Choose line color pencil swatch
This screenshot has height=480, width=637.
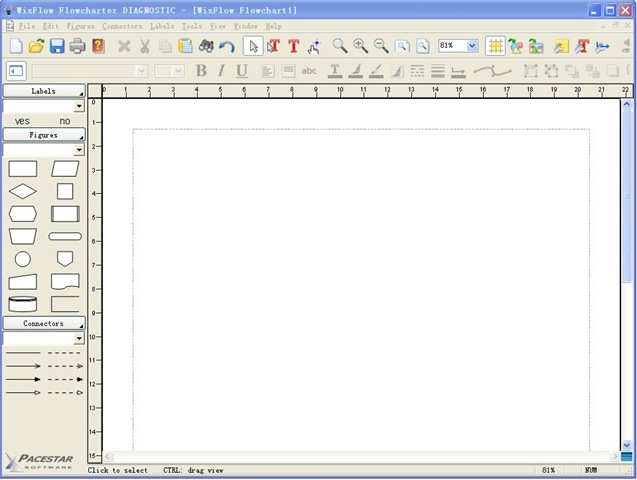tap(376, 71)
